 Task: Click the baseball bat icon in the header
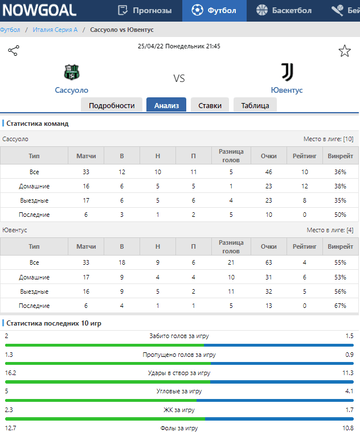coord(337,10)
